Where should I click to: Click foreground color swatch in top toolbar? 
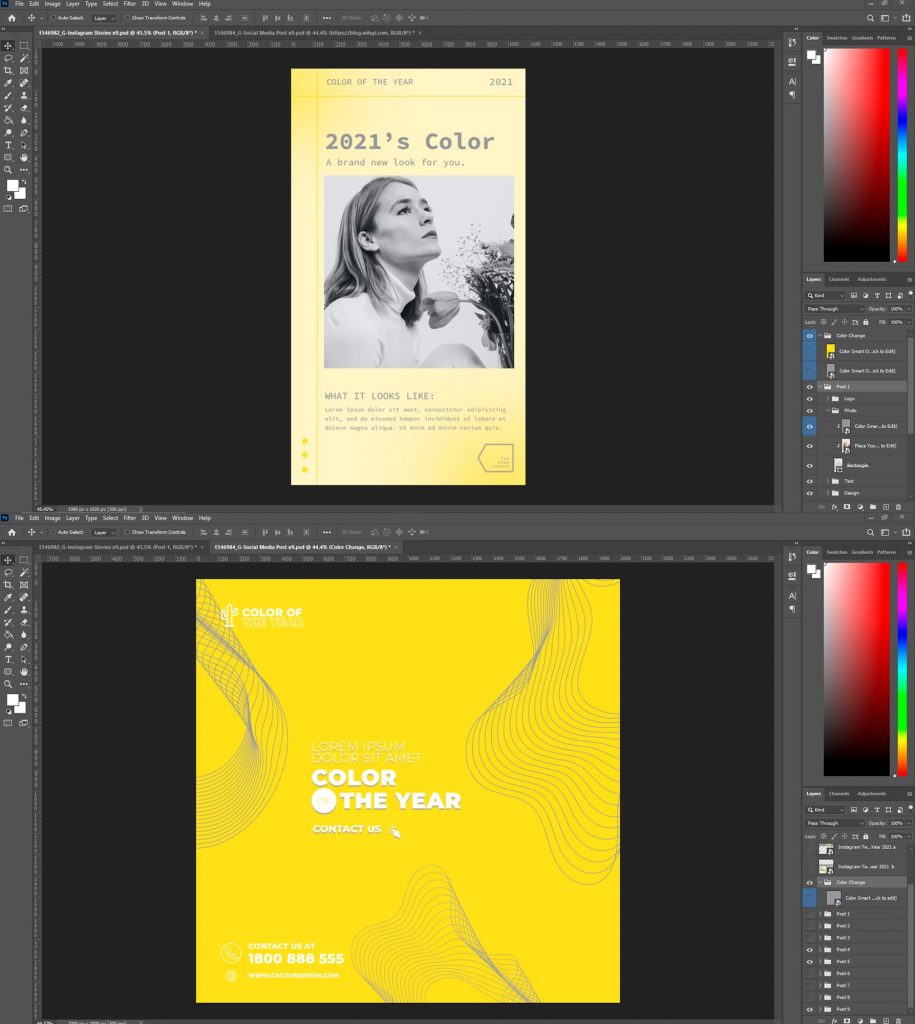[x=12, y=185]
